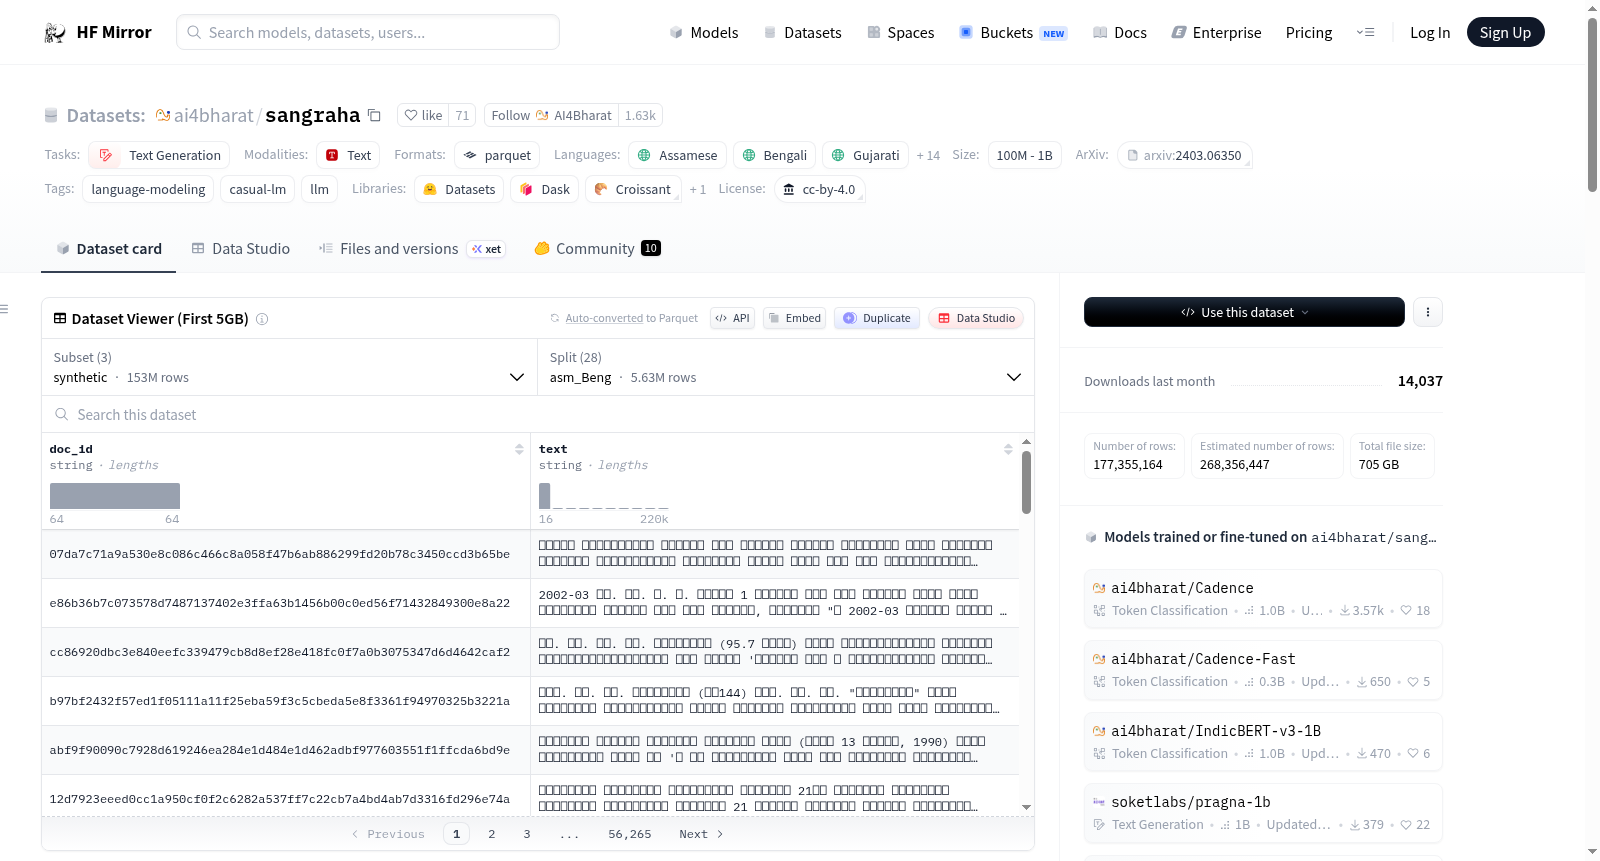Open the Buckets menu
The height and width of the screenshot is (861, 1600).
pyautogui.click(x=1013, y=33)
